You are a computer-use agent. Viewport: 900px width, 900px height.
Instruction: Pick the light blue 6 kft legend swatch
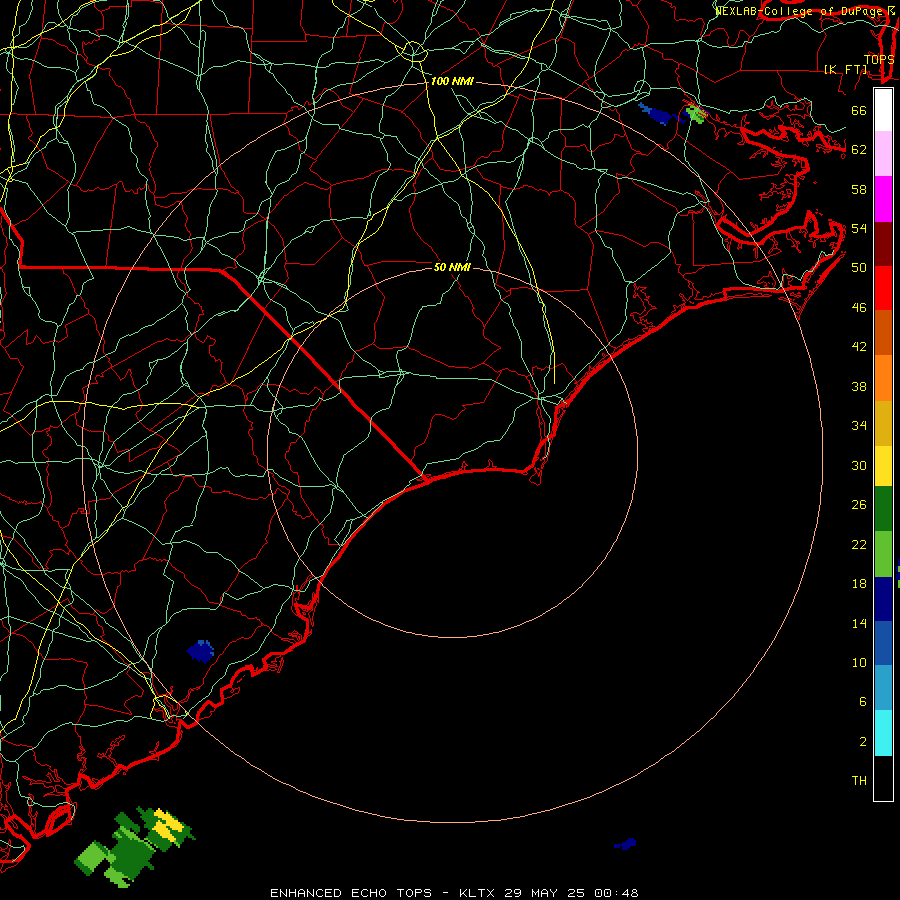click(x=883, y=688)
